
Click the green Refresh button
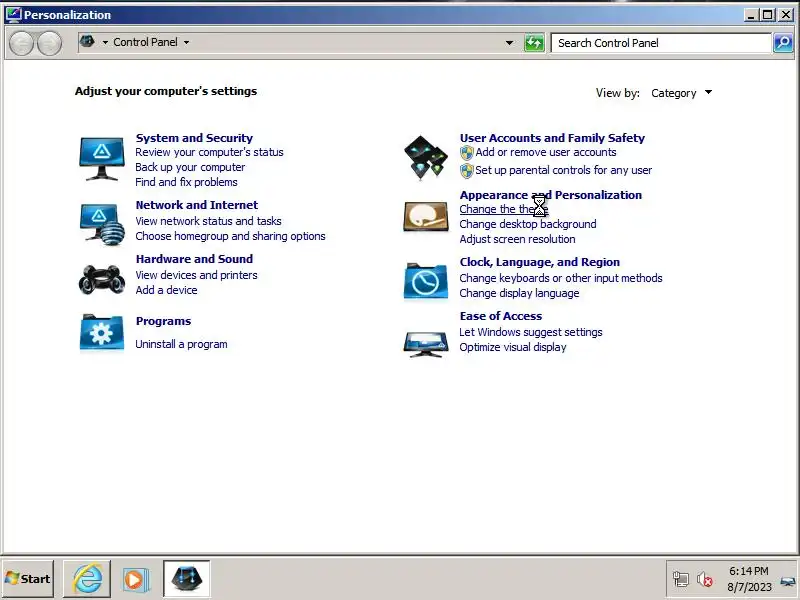click(x=534, y=43)
